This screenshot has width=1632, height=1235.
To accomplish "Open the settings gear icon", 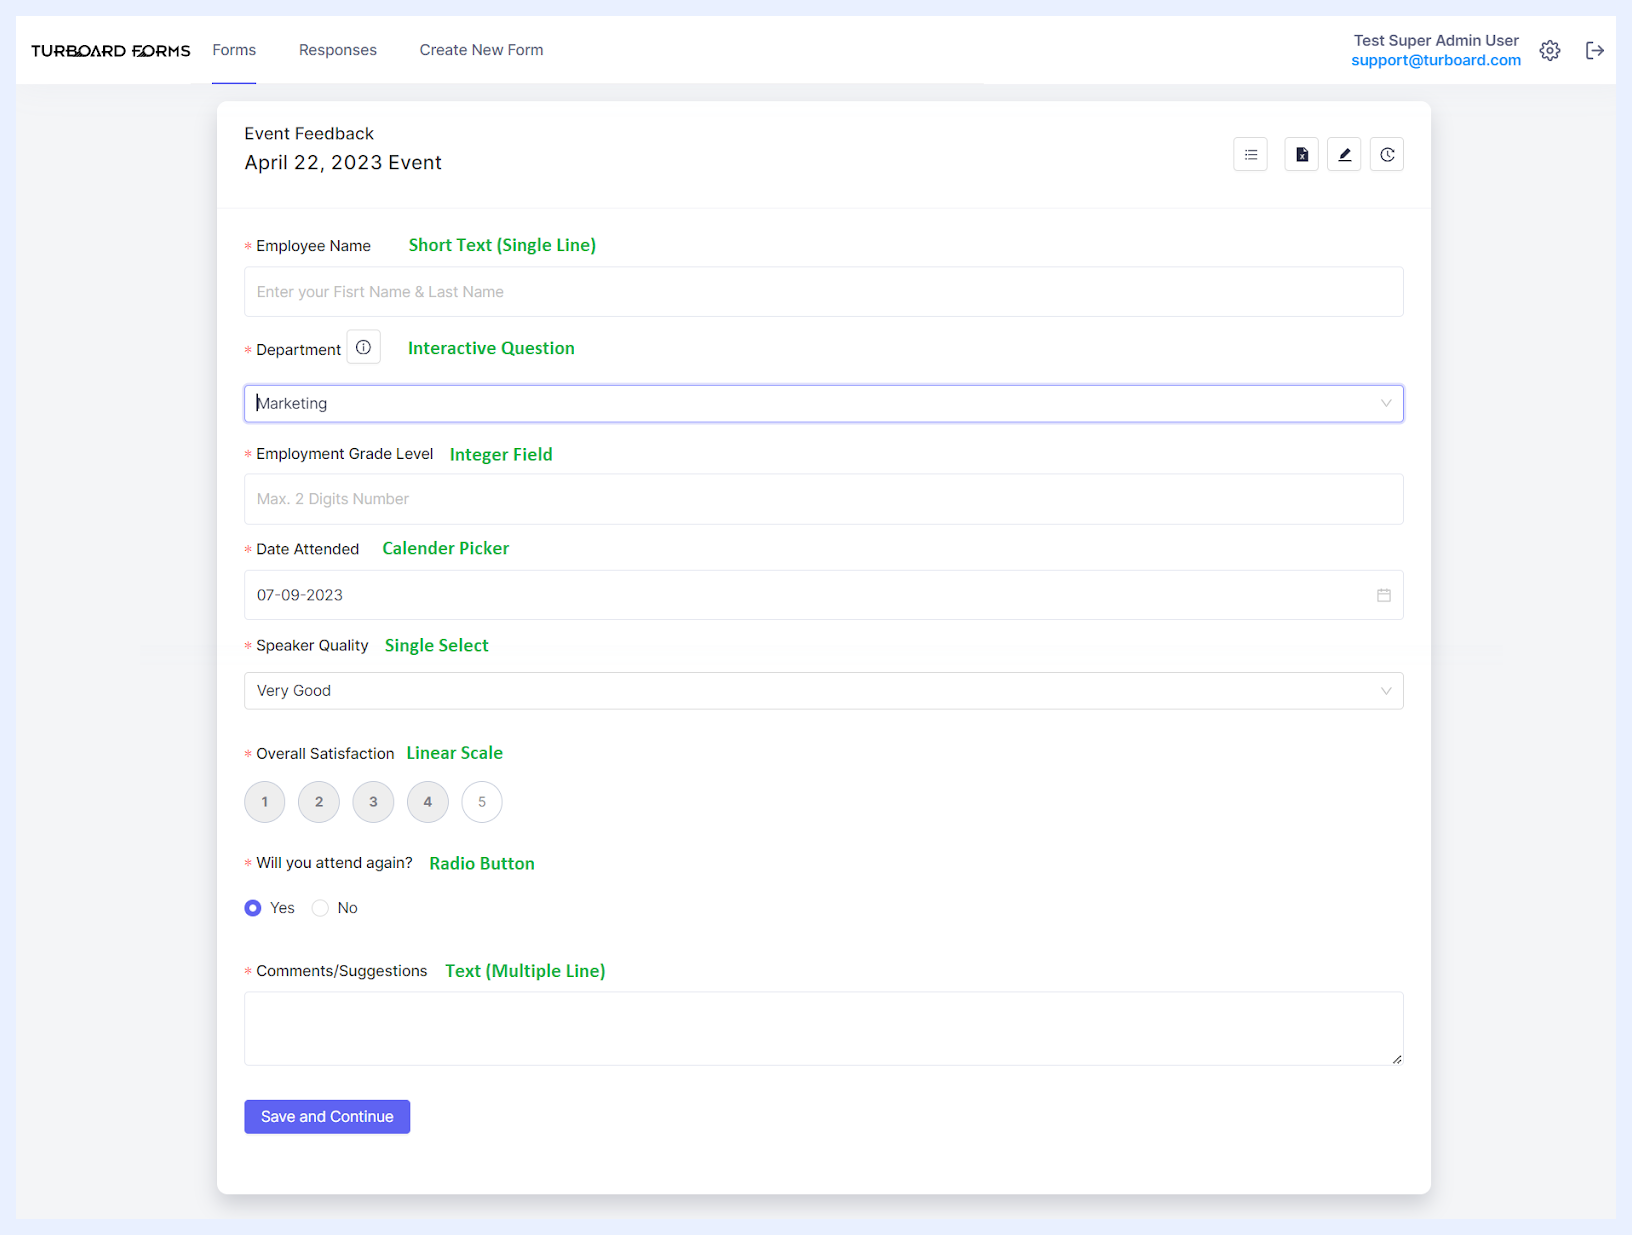I will pyautogui.click(x=1550, y=51).
